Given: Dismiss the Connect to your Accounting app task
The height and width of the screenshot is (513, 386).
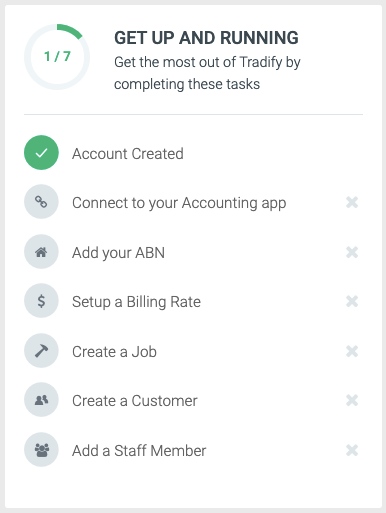Looking at the screenshot, I should click(x=352, y=202).
